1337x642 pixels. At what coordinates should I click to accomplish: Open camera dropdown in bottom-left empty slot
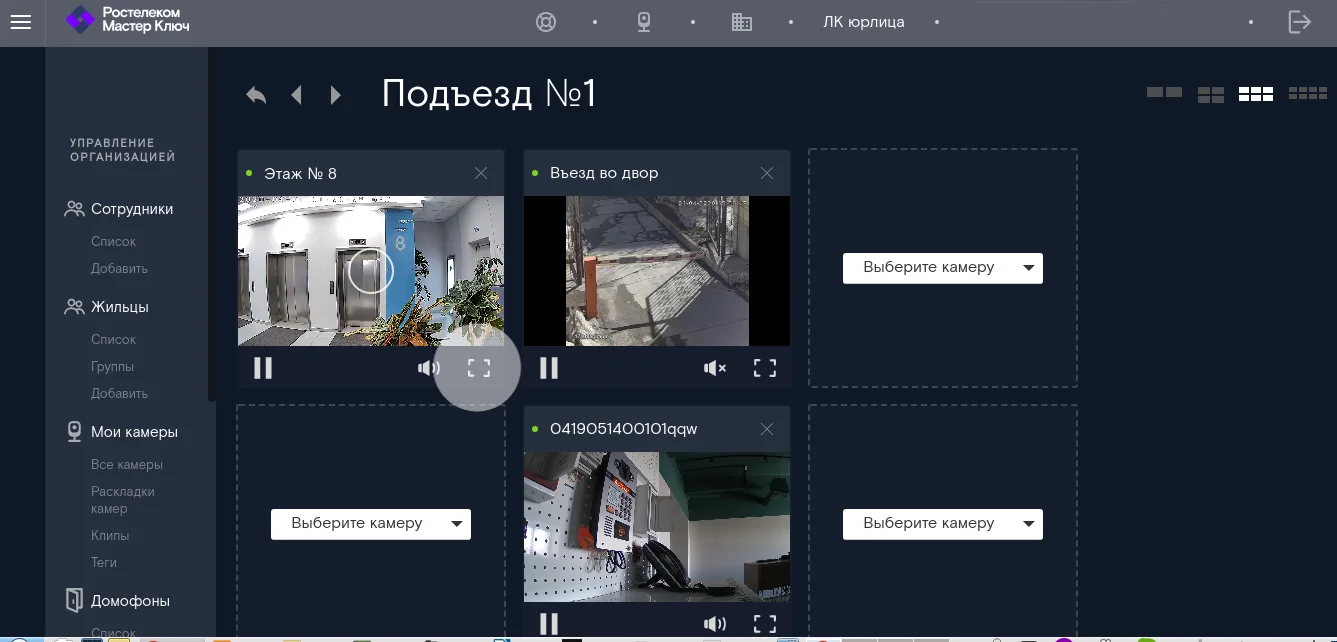click(x=371, y=524)
